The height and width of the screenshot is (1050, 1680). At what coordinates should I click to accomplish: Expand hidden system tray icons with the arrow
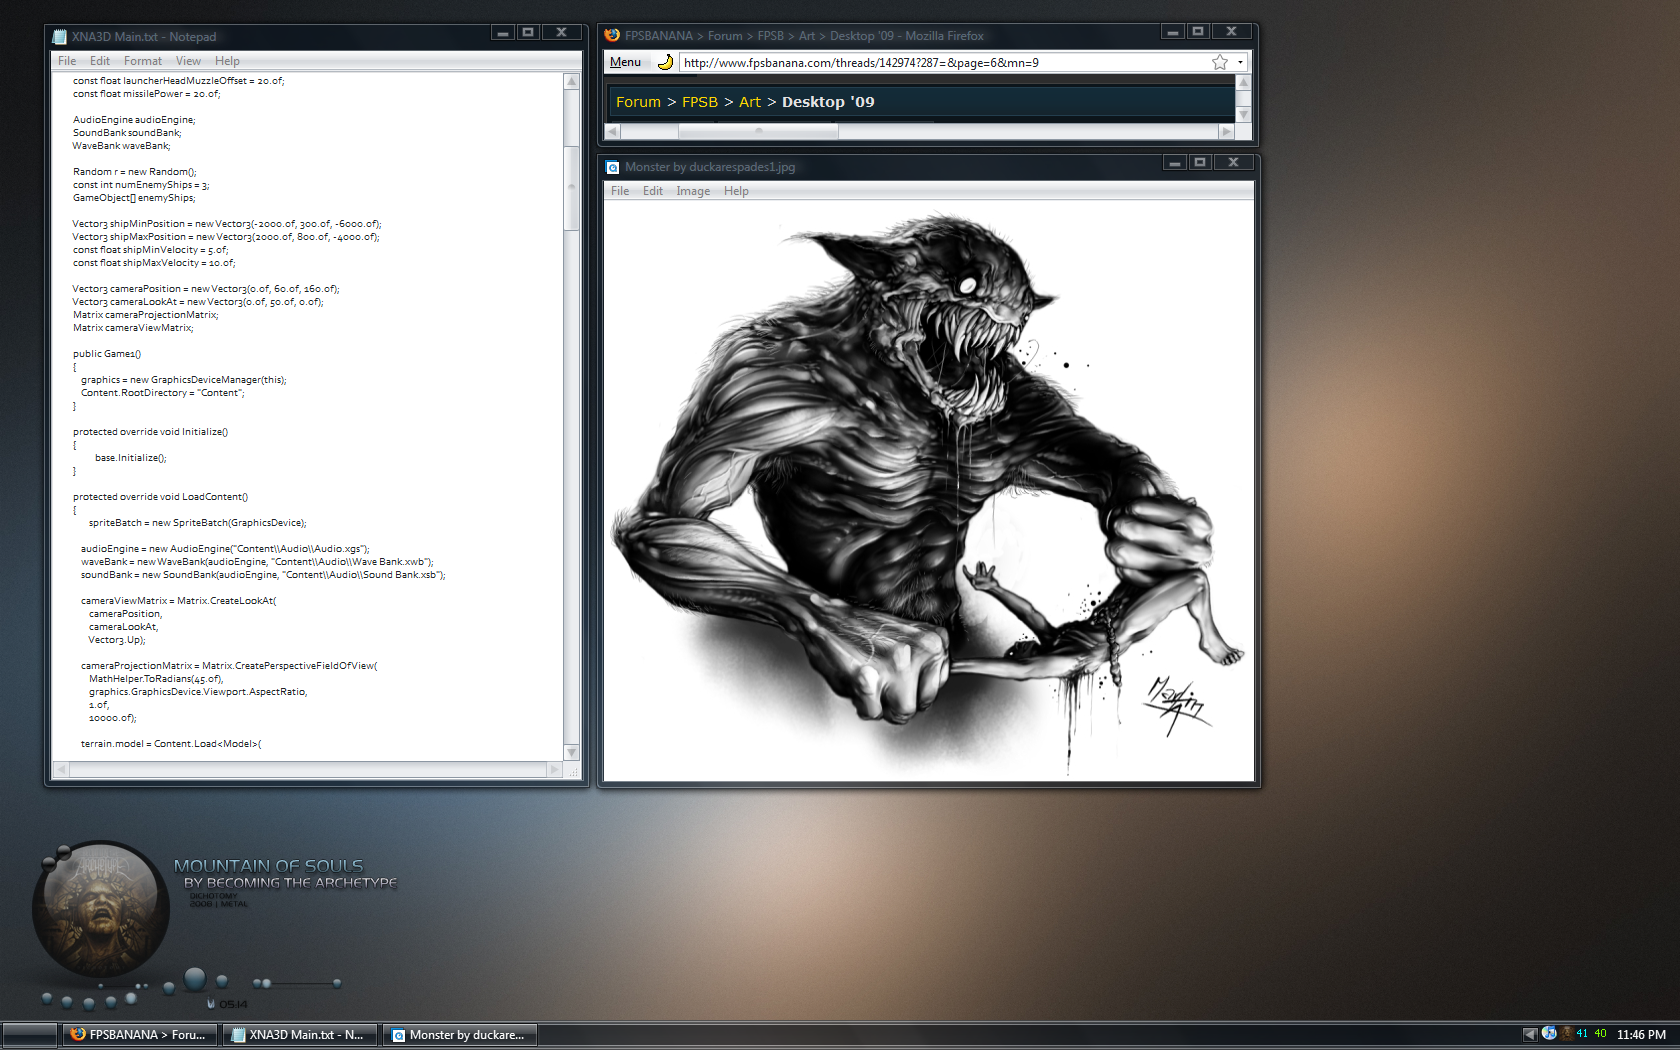tap(1529, 1034)
